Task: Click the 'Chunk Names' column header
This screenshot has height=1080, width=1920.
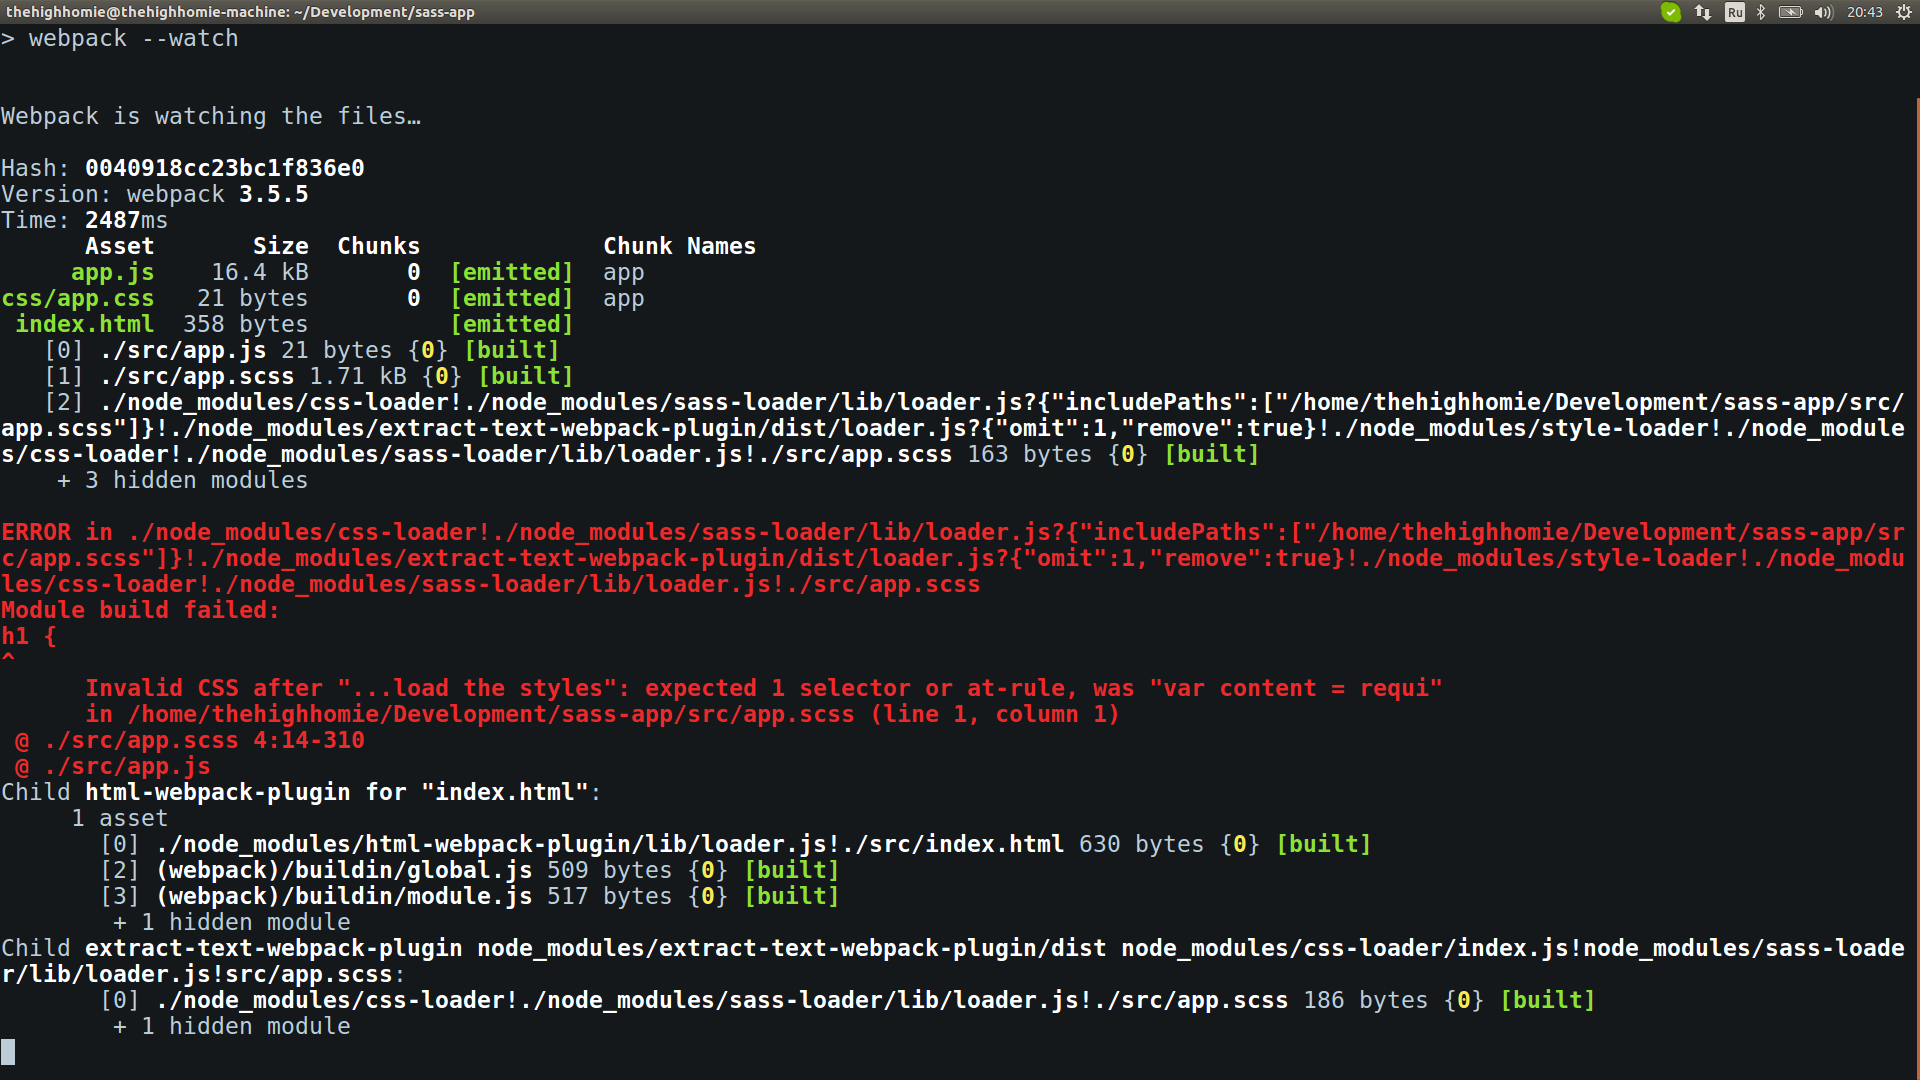Action: pos(680,246)
